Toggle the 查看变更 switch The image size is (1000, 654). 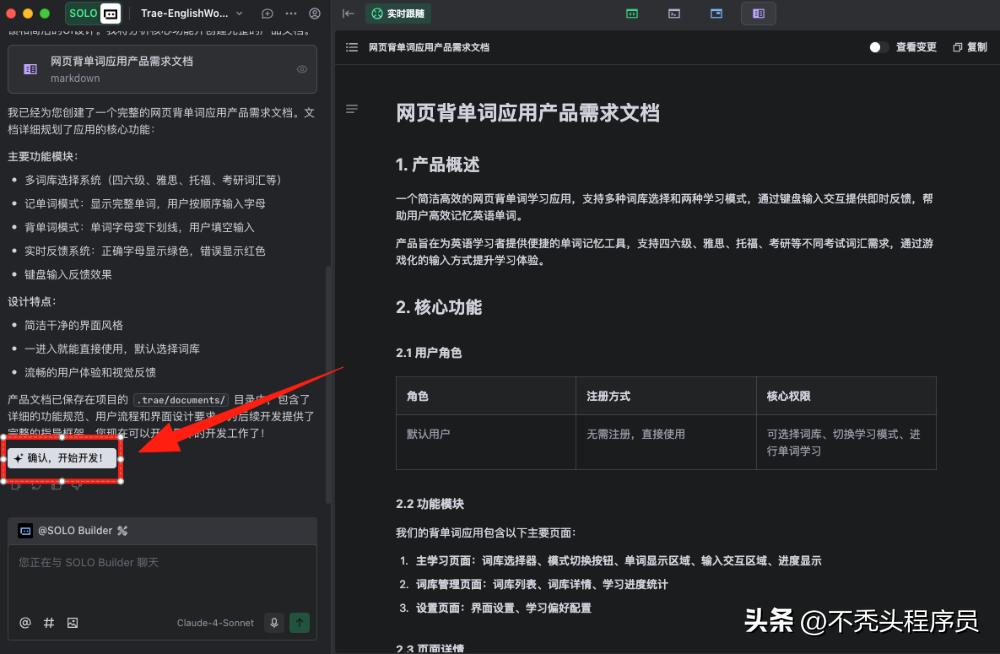[877, 47]
